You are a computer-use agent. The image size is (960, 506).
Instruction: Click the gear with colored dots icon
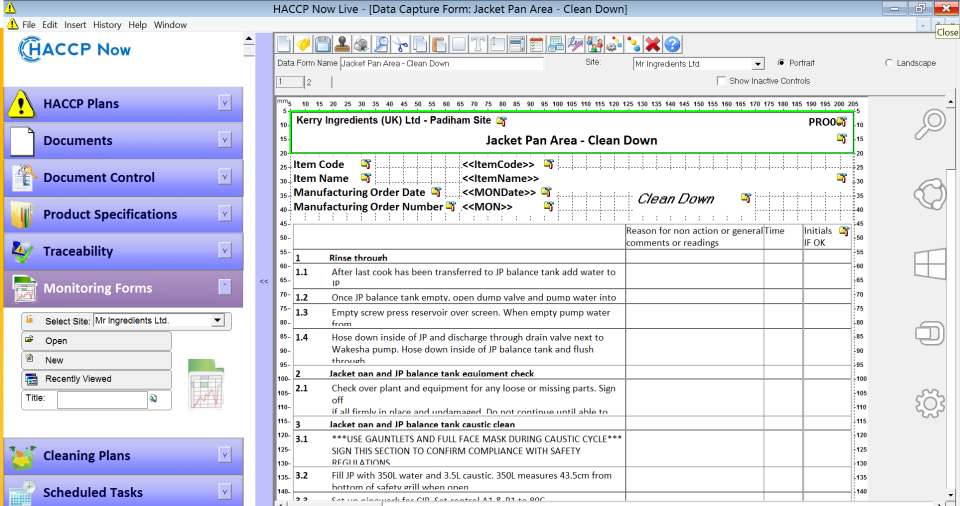point(614,44)
